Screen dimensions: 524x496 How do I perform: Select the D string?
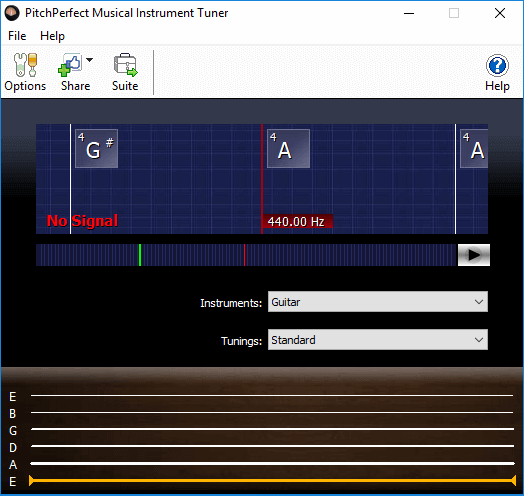[272, 446]
